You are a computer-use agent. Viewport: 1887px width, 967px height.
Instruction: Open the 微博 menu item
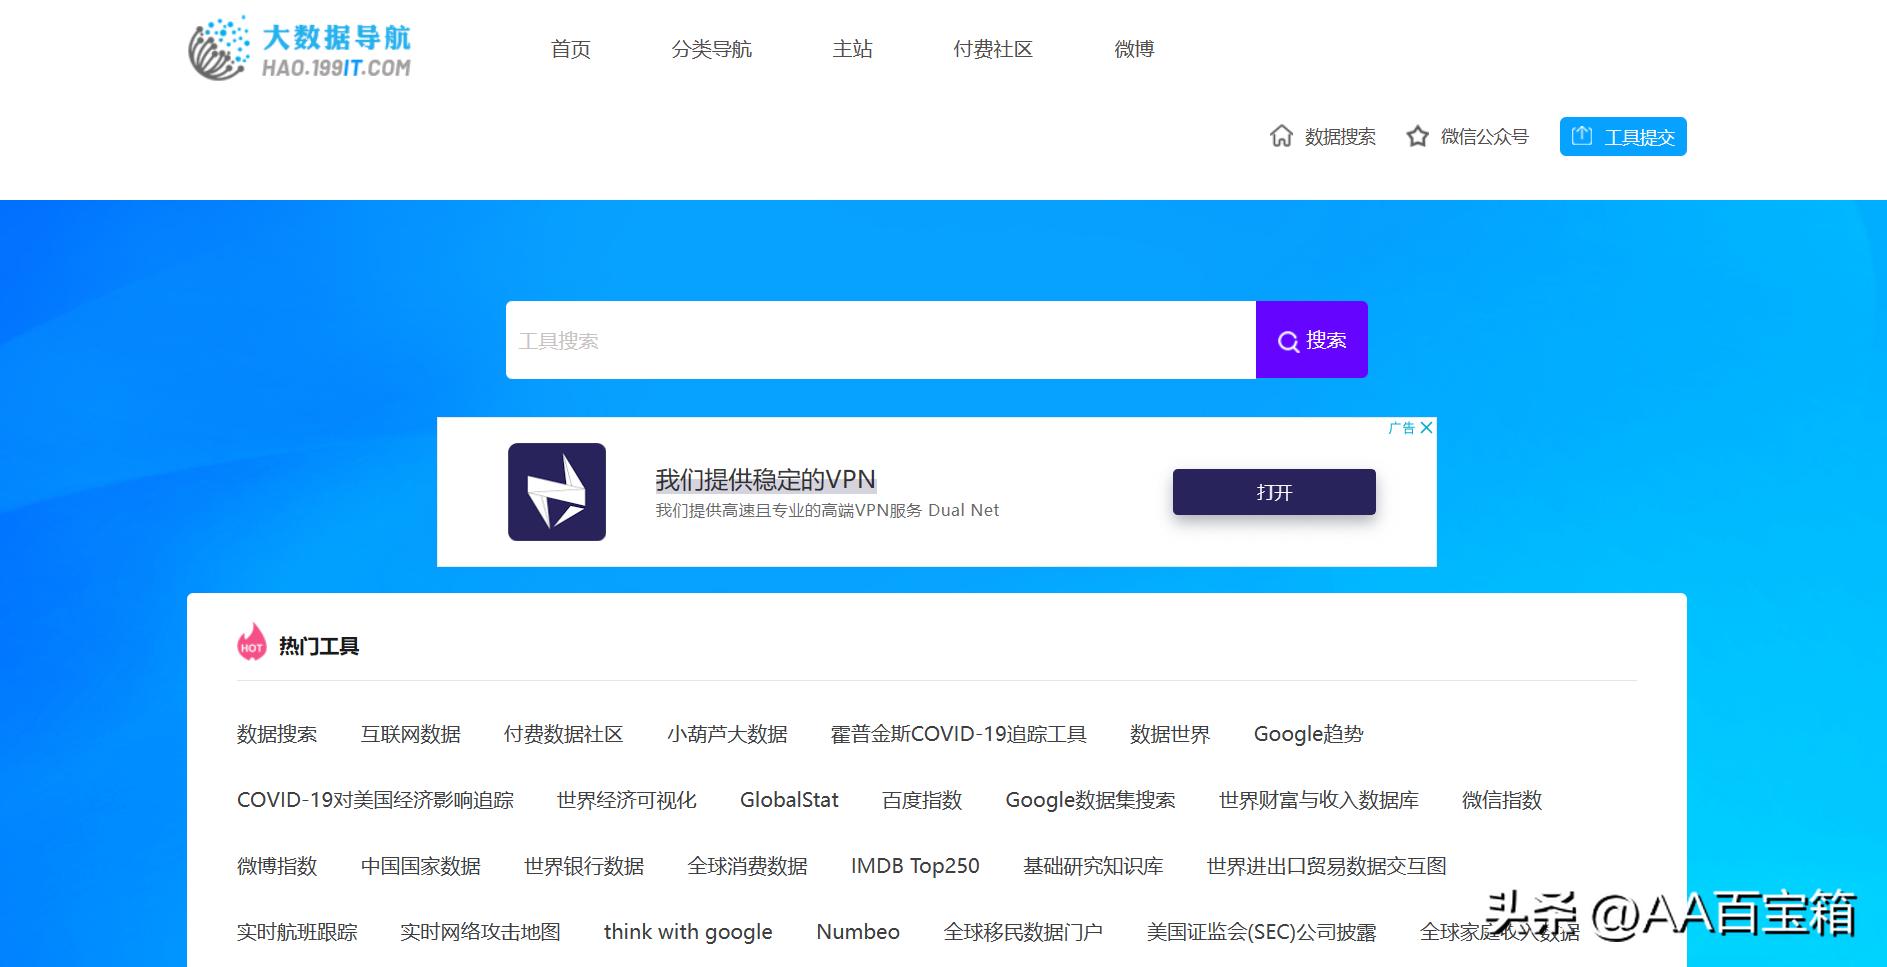click(x=1134, y=49)
